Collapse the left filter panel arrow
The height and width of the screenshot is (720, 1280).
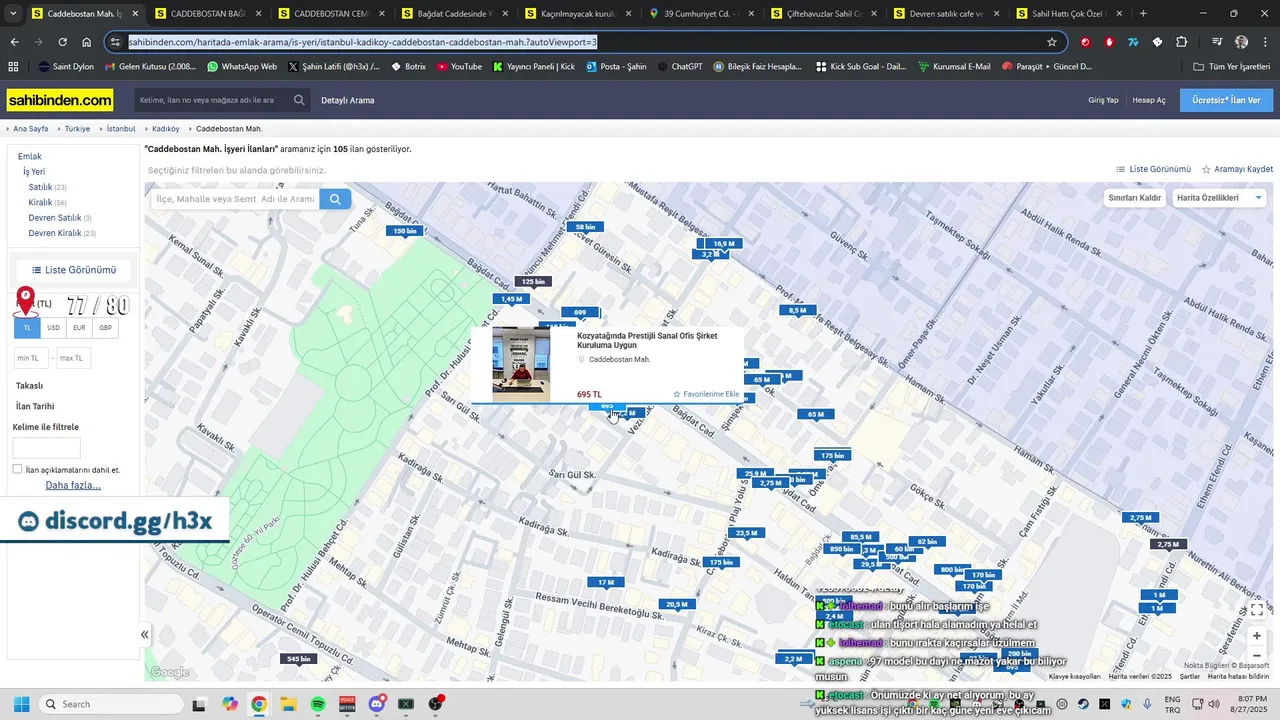click(x=144, y=634)
